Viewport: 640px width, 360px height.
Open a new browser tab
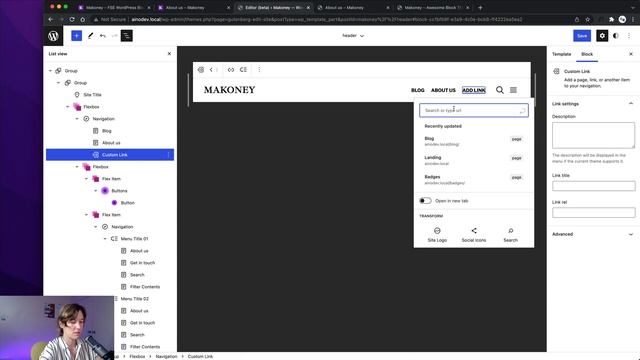point(480,7)
